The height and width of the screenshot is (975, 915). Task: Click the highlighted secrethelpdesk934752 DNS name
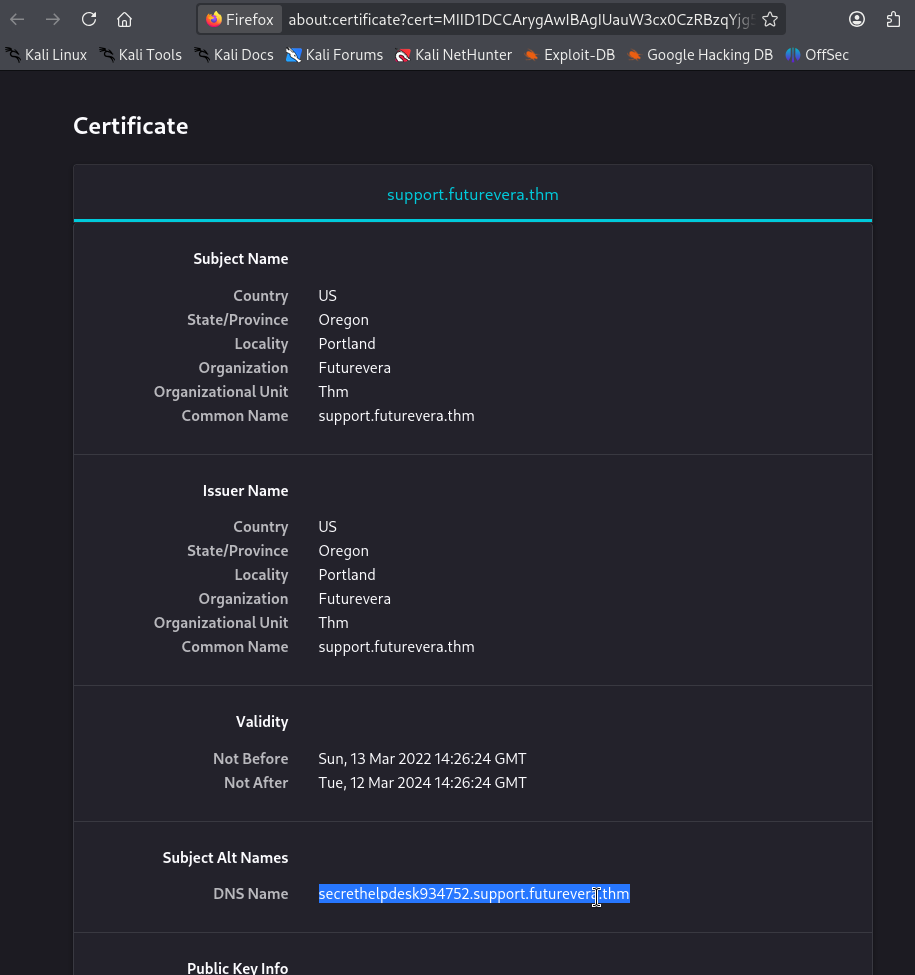click(x=474, y=894)
